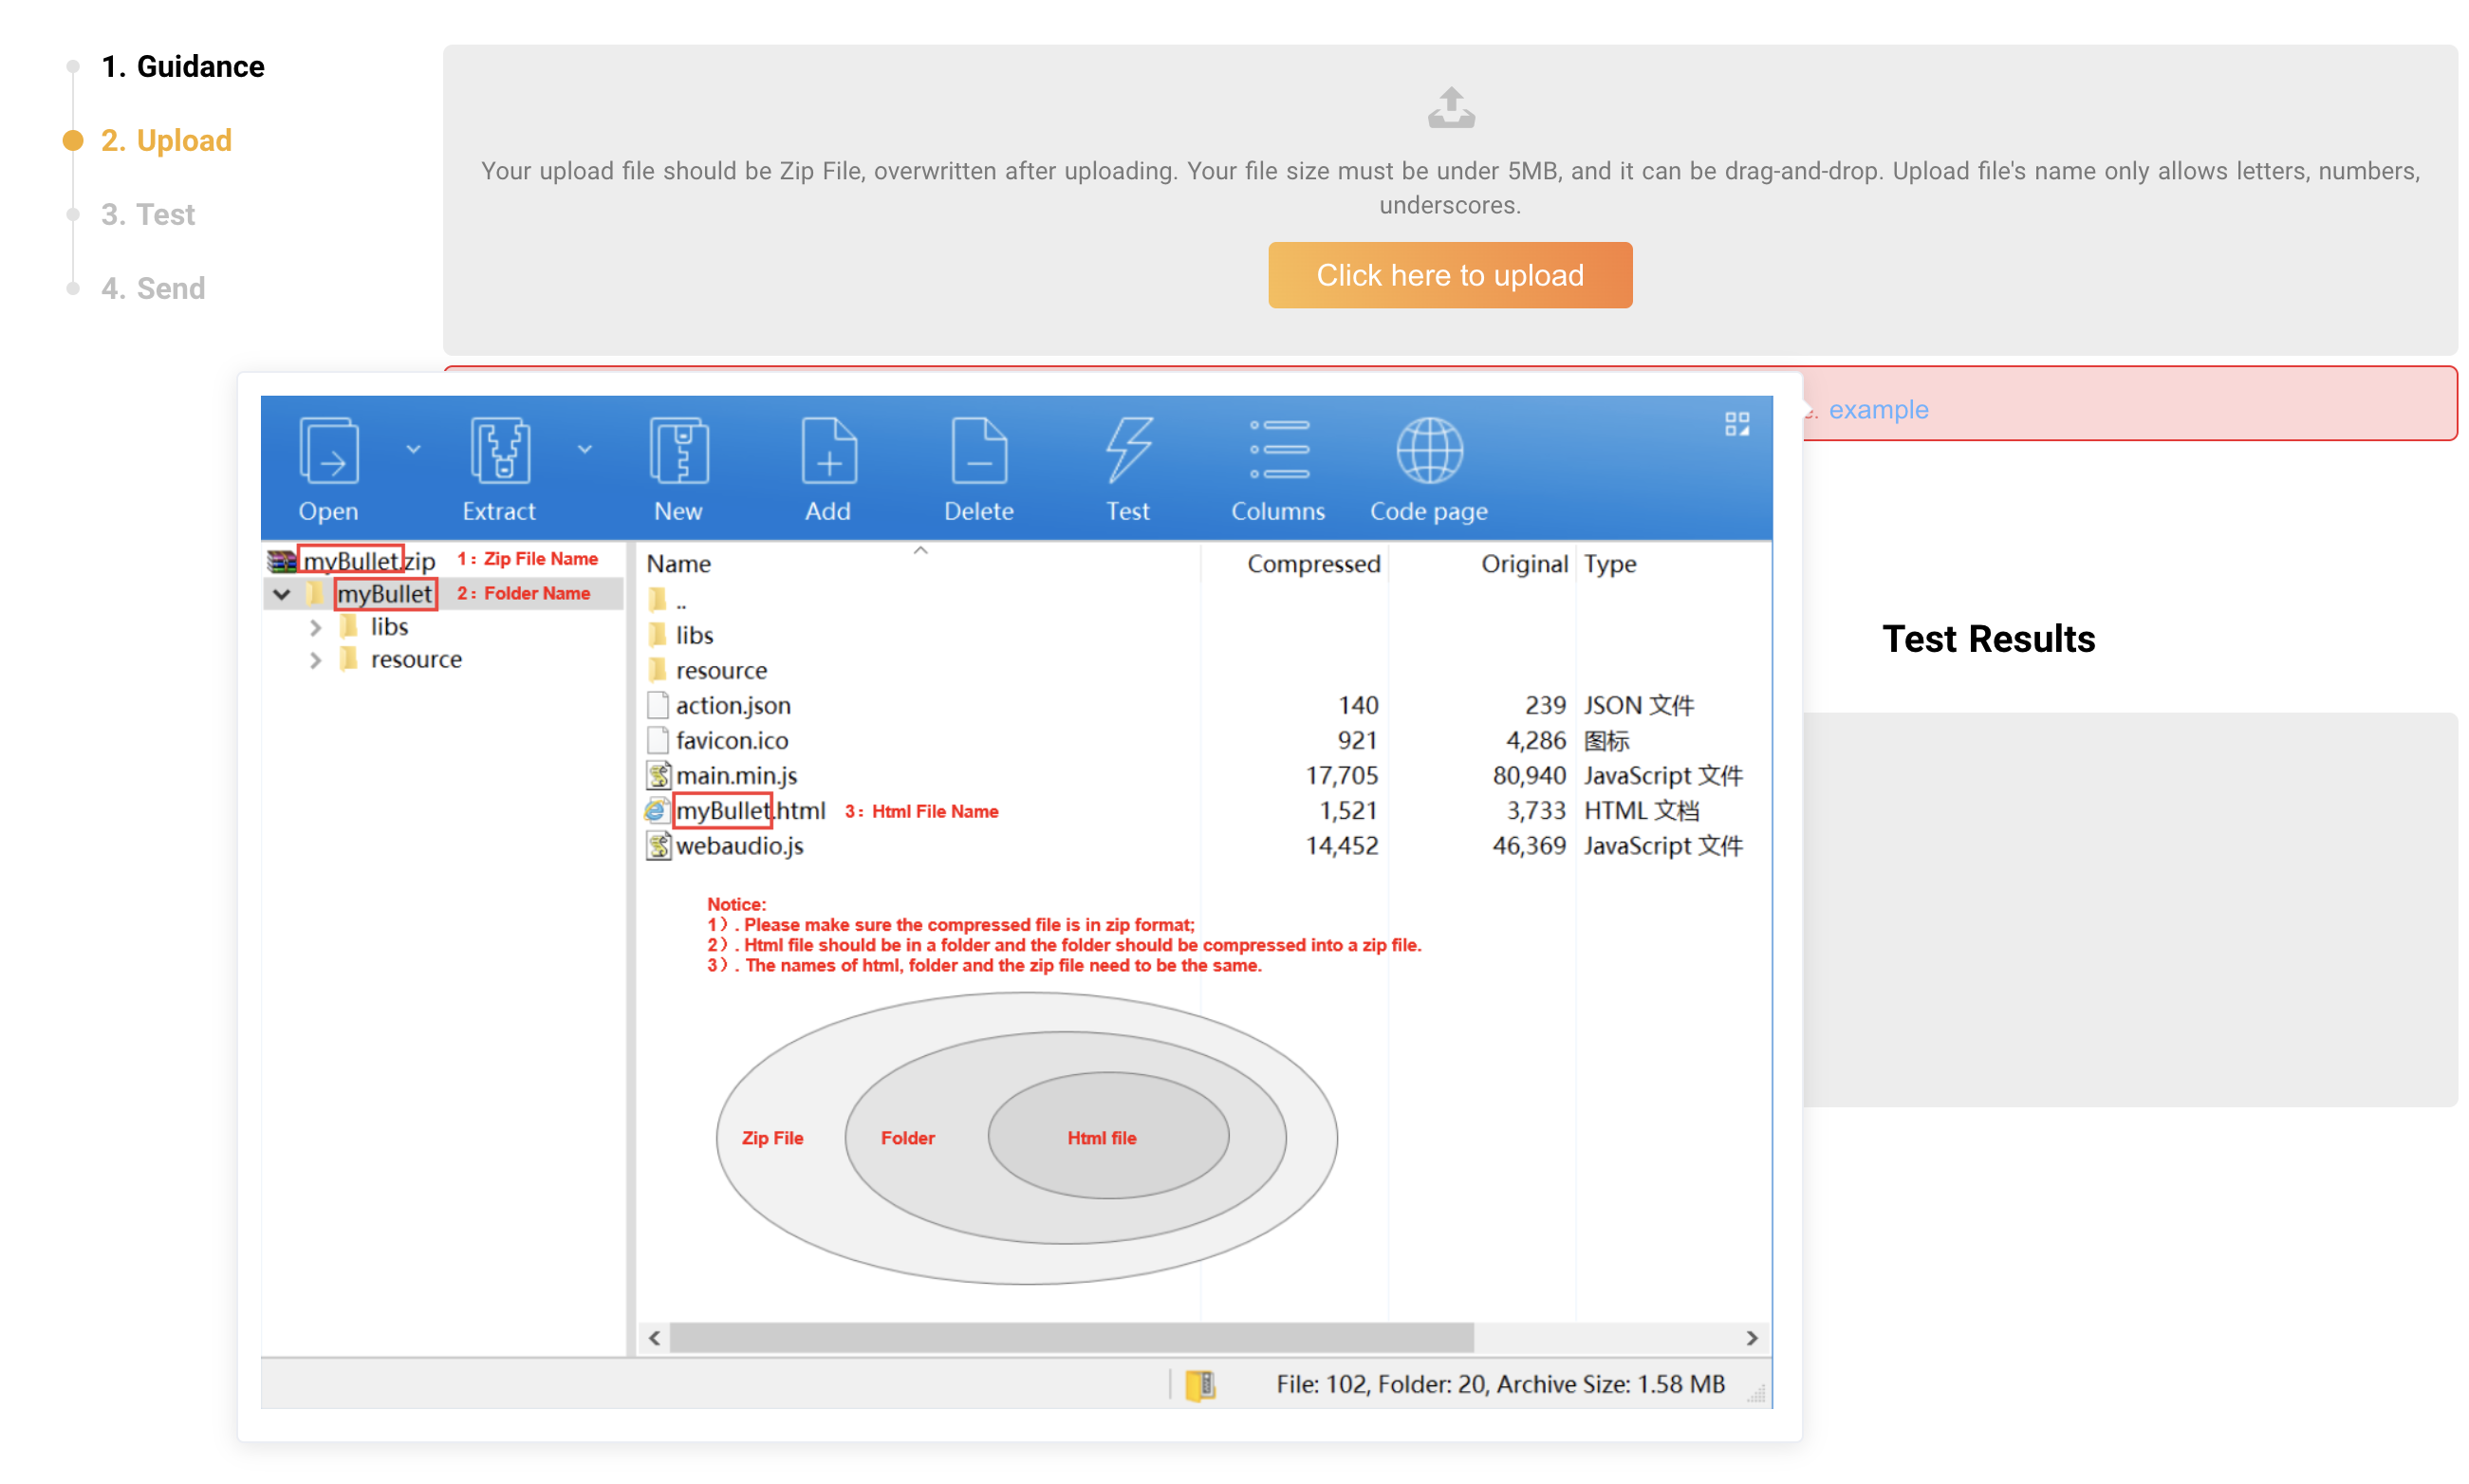Image resolution: width=2469 pixels, height=1484 pixels.
Task: Click the main.min.js script file icon
Action: [657, 775]
